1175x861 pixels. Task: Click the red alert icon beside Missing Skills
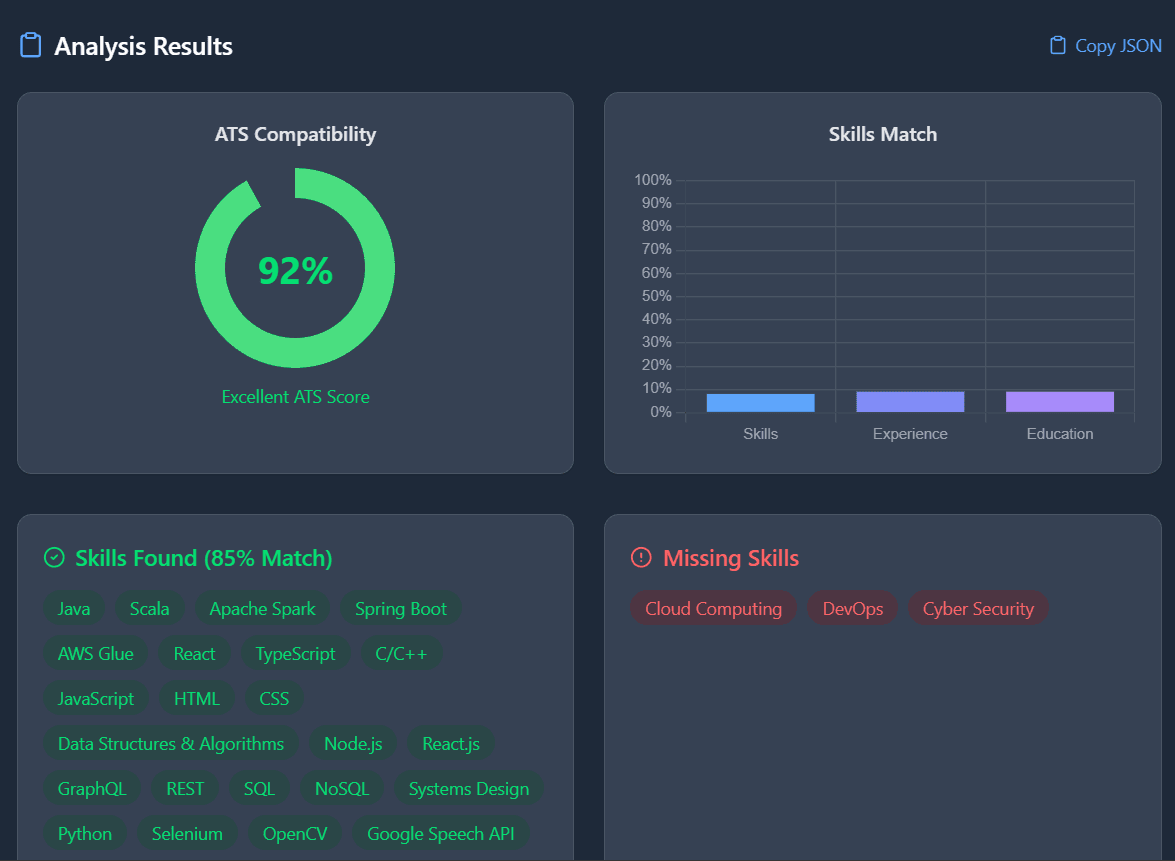click(x=640, y=557)
